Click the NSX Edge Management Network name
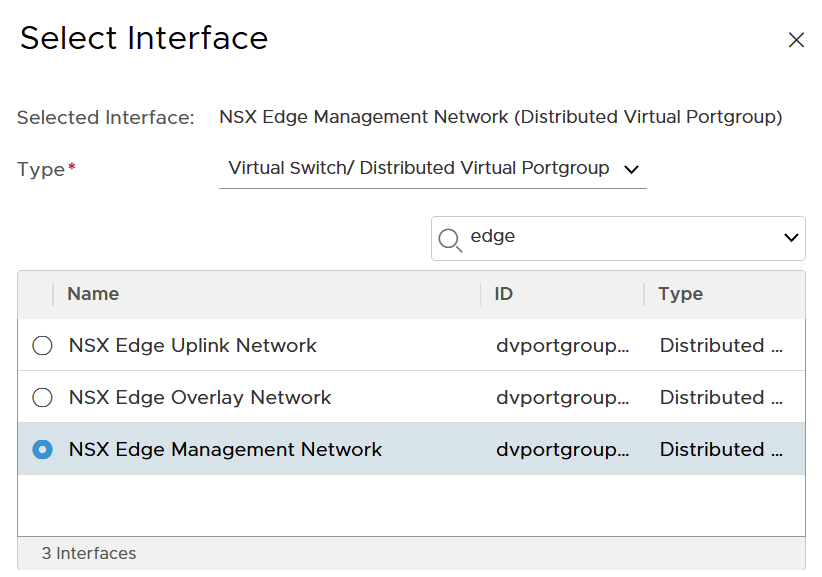 click(x=225, y=450)
